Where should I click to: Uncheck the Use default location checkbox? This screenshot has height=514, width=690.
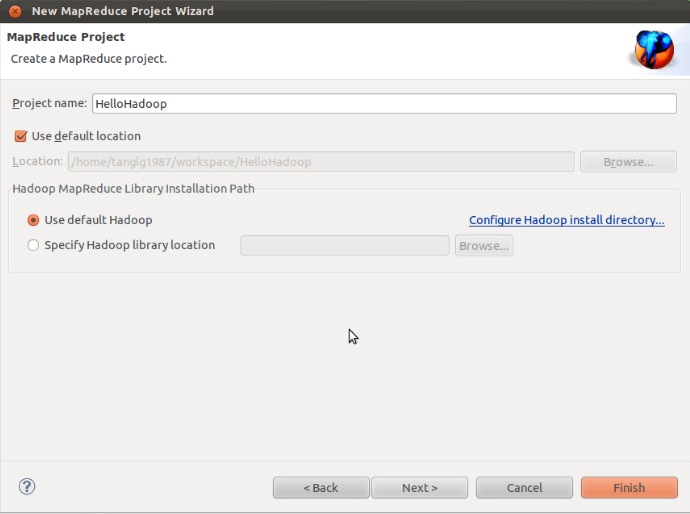[x=21, y=136]
